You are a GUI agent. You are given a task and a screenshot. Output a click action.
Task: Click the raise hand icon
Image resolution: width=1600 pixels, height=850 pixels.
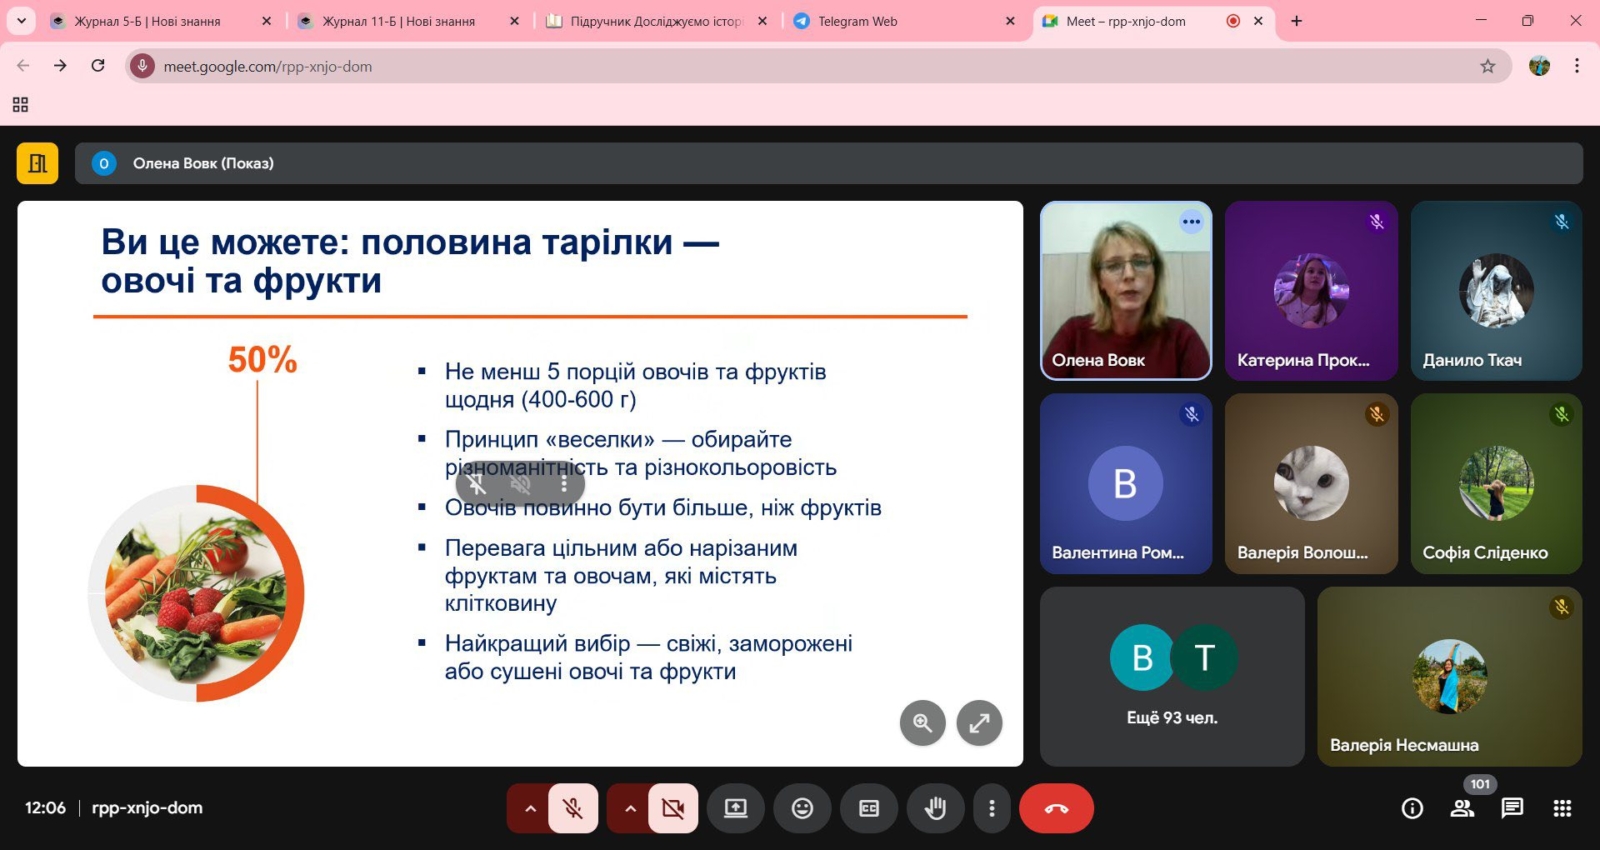coord(935,808)
